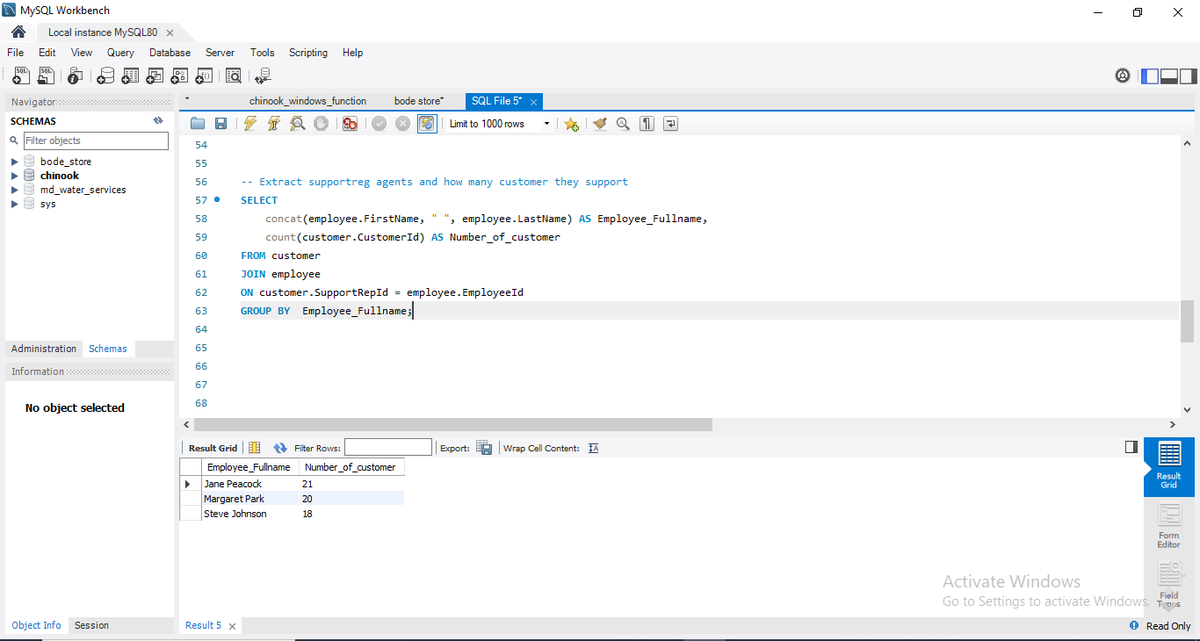Create a new schema toolbar icon
The image size is (1200, 641).
click(107, 75)
